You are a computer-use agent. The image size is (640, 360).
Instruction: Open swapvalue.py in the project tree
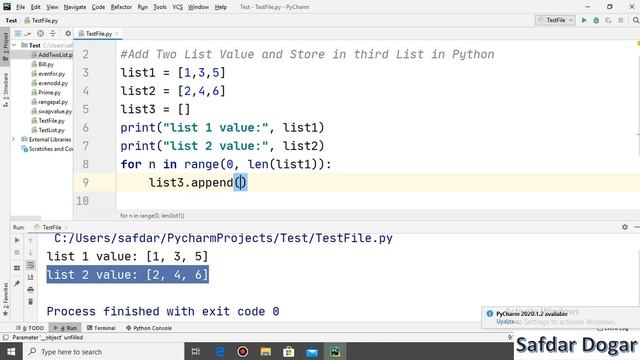pyautogui.click(x=52, y=111)
